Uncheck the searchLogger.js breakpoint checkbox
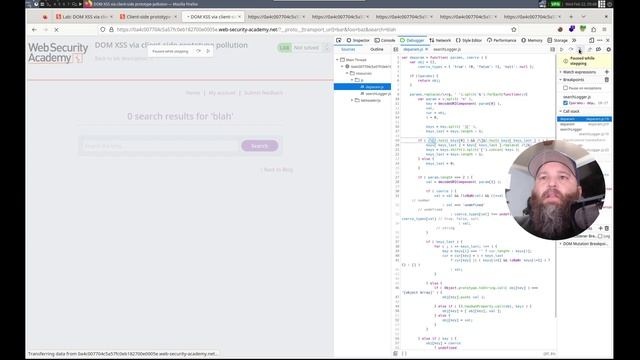This screenshot has width=640, height=360. click(565, 103)
